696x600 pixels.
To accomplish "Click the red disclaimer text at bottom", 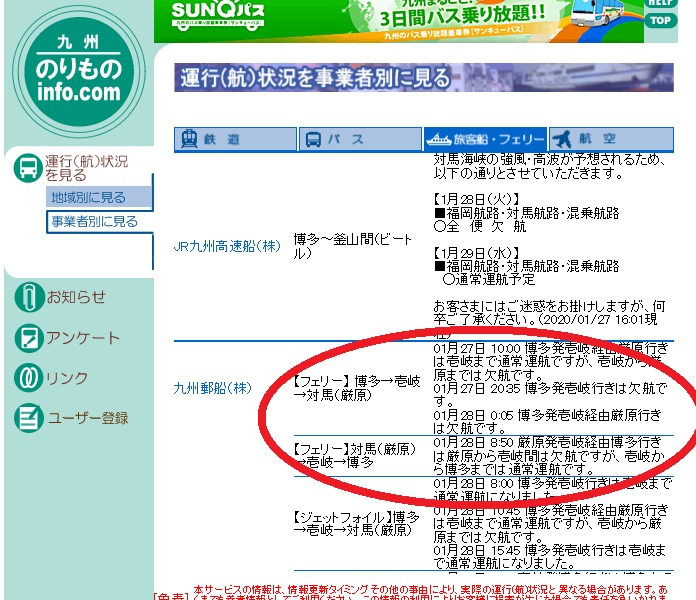I will point(411,594).
